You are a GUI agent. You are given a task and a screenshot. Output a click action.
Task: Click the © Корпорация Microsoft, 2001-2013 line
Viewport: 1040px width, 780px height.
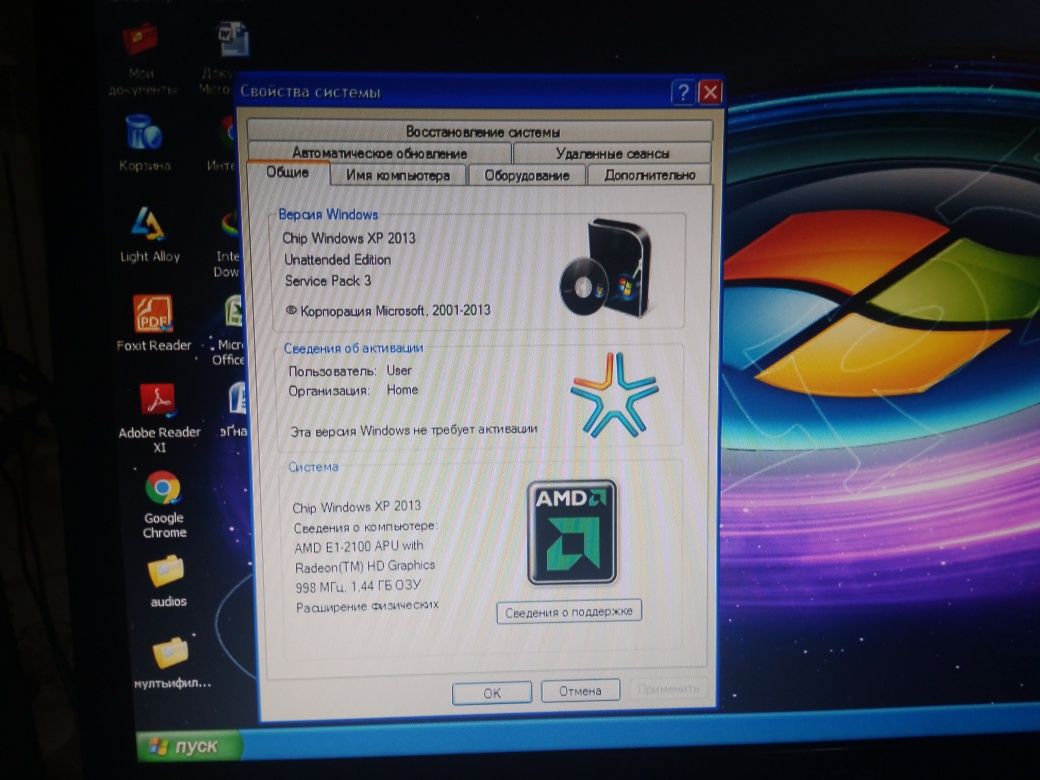click(388, 310)
